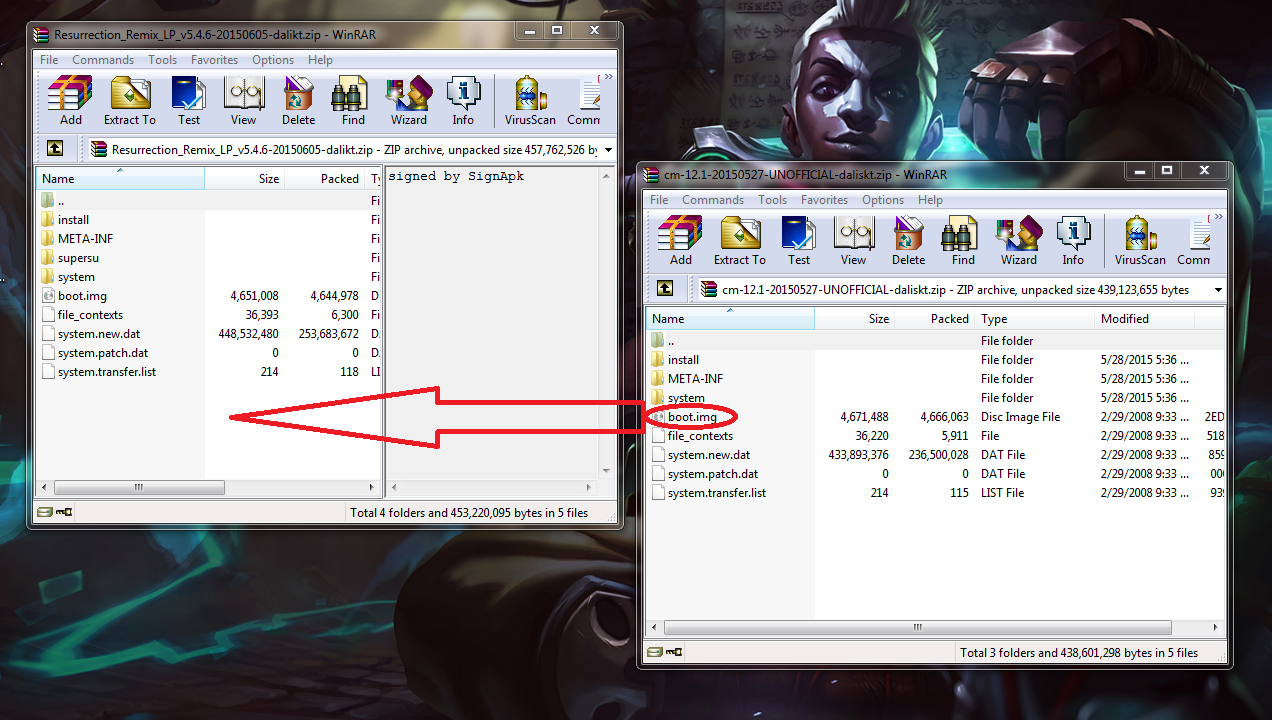Open Commands menu in Resurrection_Remix window

(103, 60)
